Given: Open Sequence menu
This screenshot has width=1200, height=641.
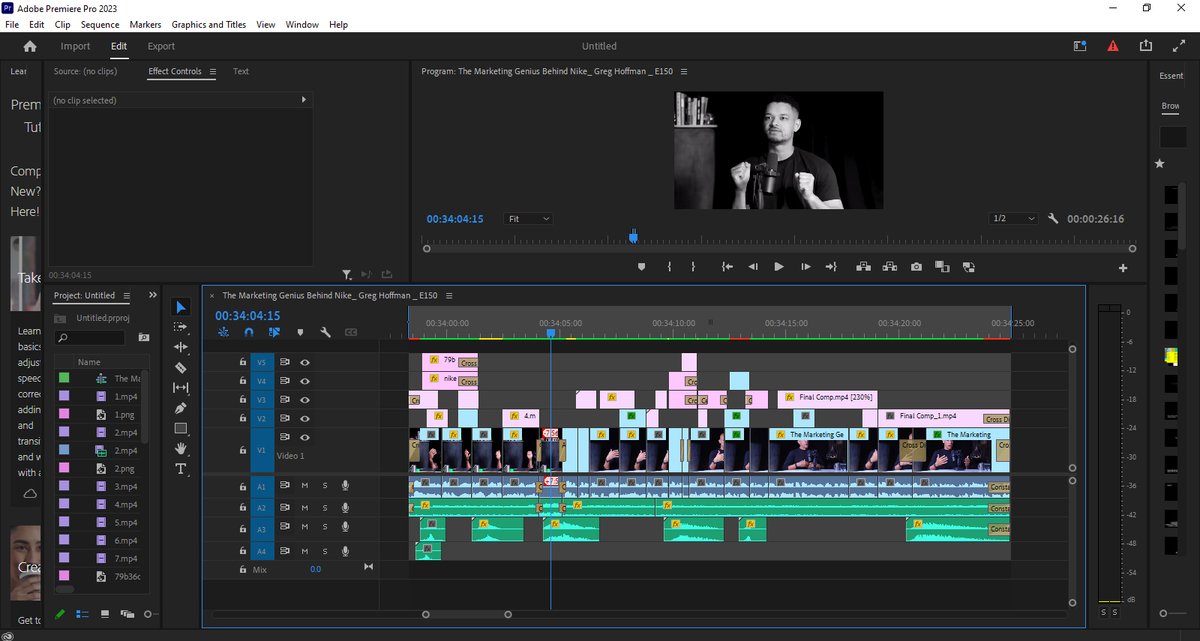Looking at the screenshot, I should click(x=100, y=24).
